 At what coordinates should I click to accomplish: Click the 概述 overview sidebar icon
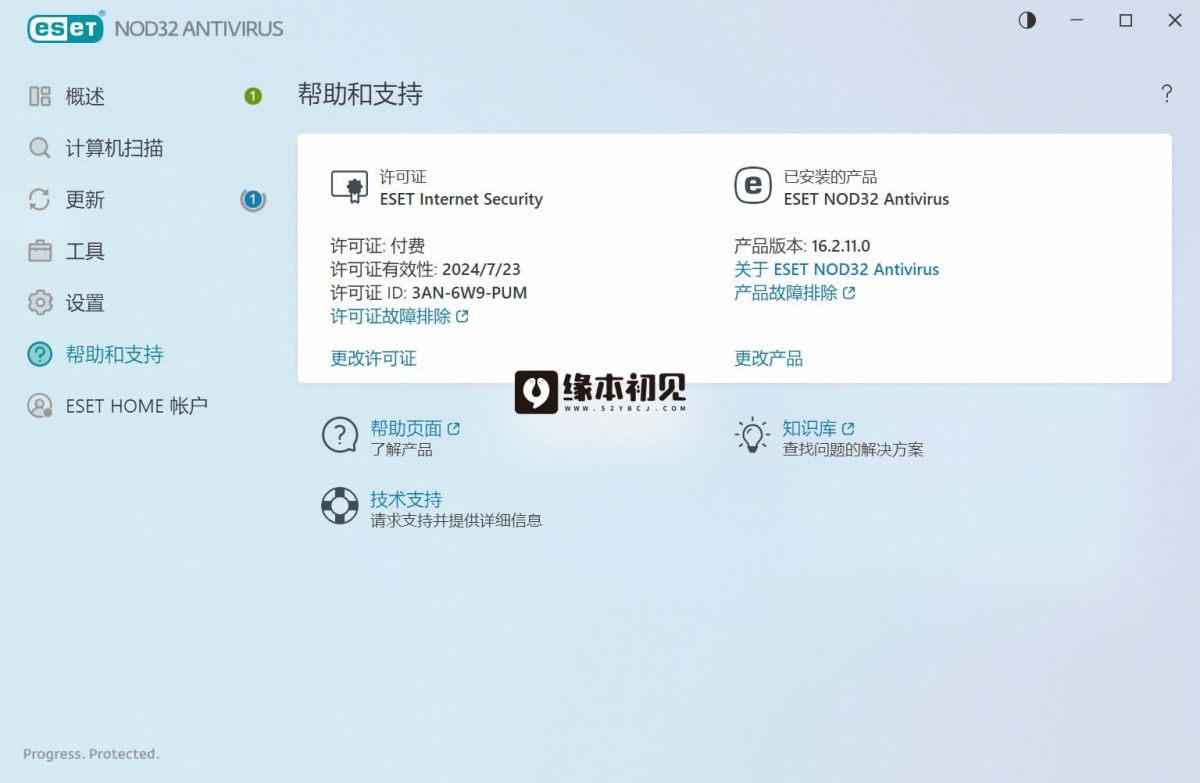click(x=40, y=96)
